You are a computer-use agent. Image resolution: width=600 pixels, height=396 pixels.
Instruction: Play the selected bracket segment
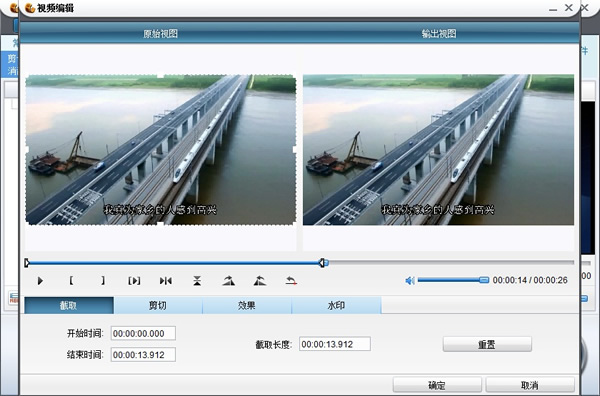134,281
